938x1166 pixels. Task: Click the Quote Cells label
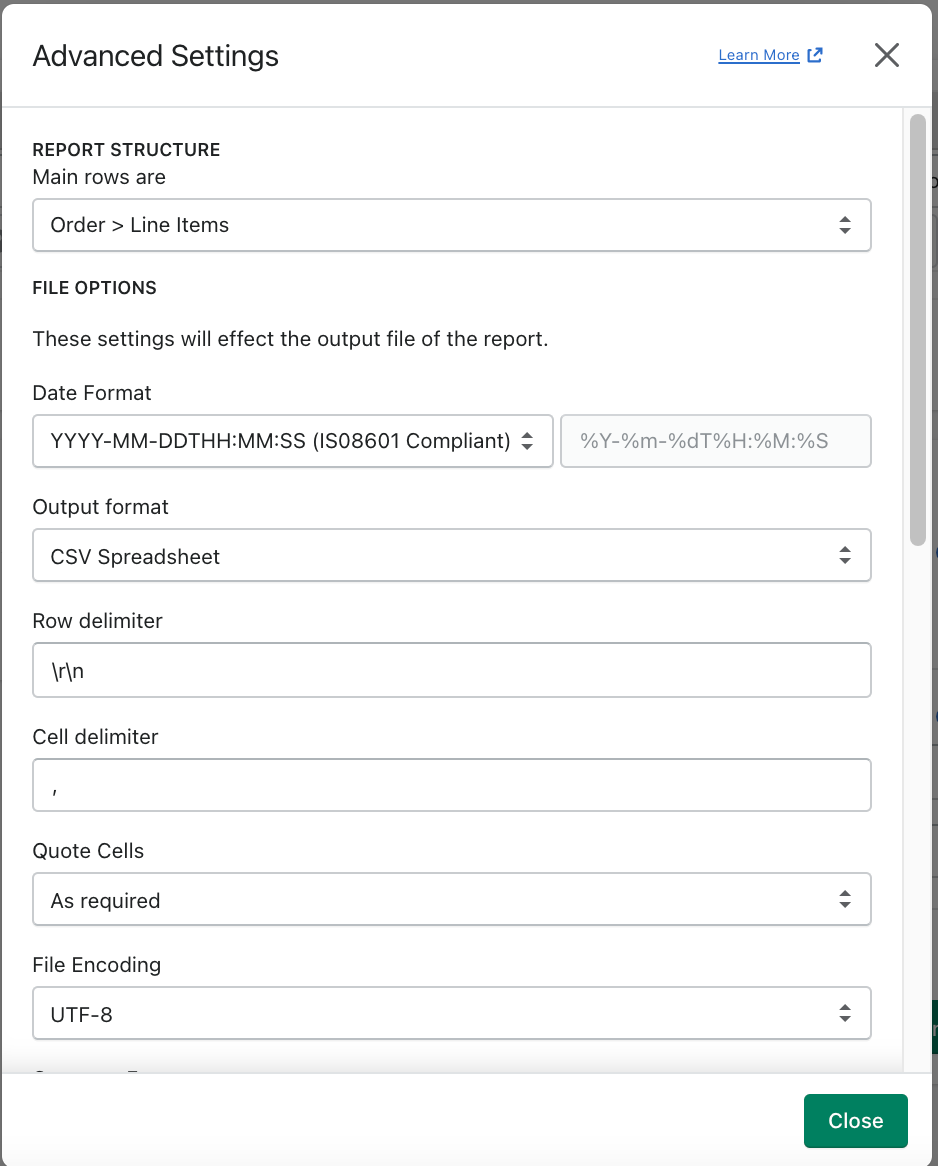tap(89, 851)
